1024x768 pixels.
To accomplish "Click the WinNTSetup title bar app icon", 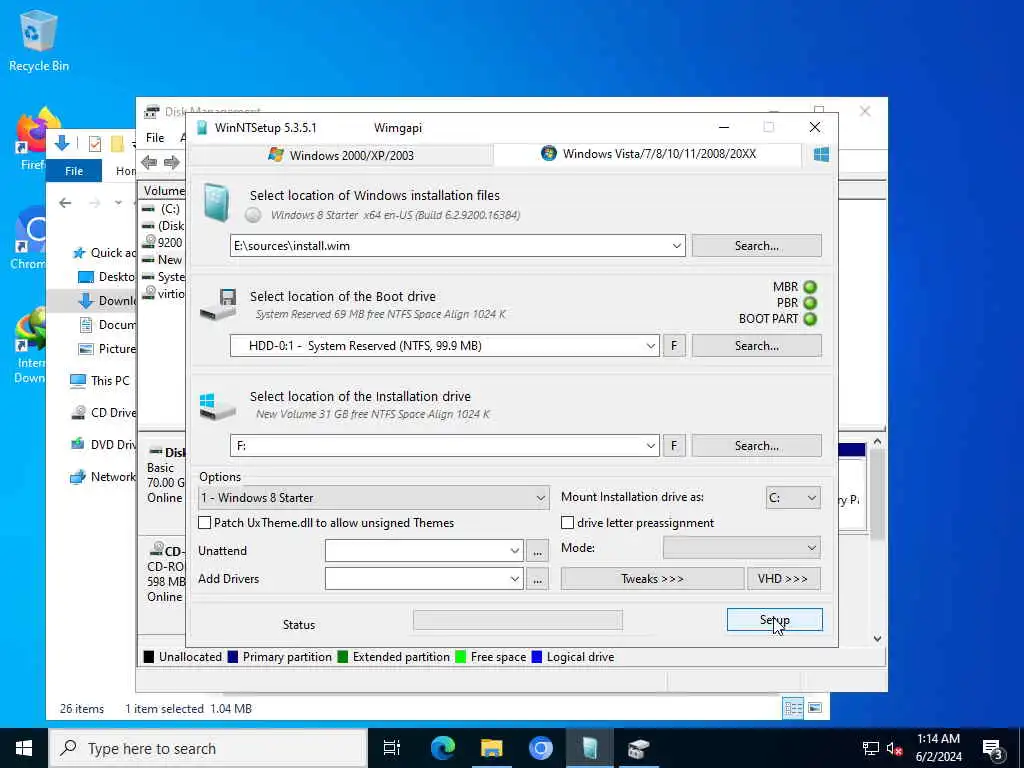I will click(202, 127).
